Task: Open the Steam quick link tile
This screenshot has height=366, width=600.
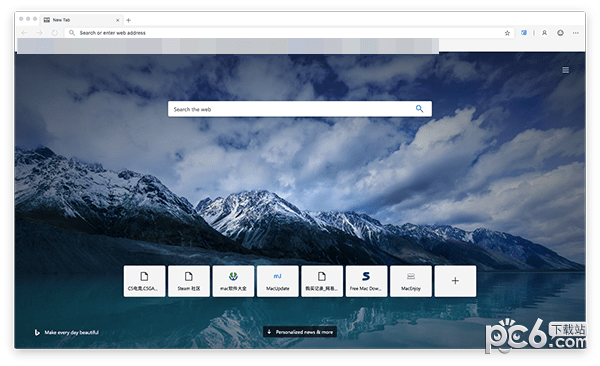Action: point(189,281)
